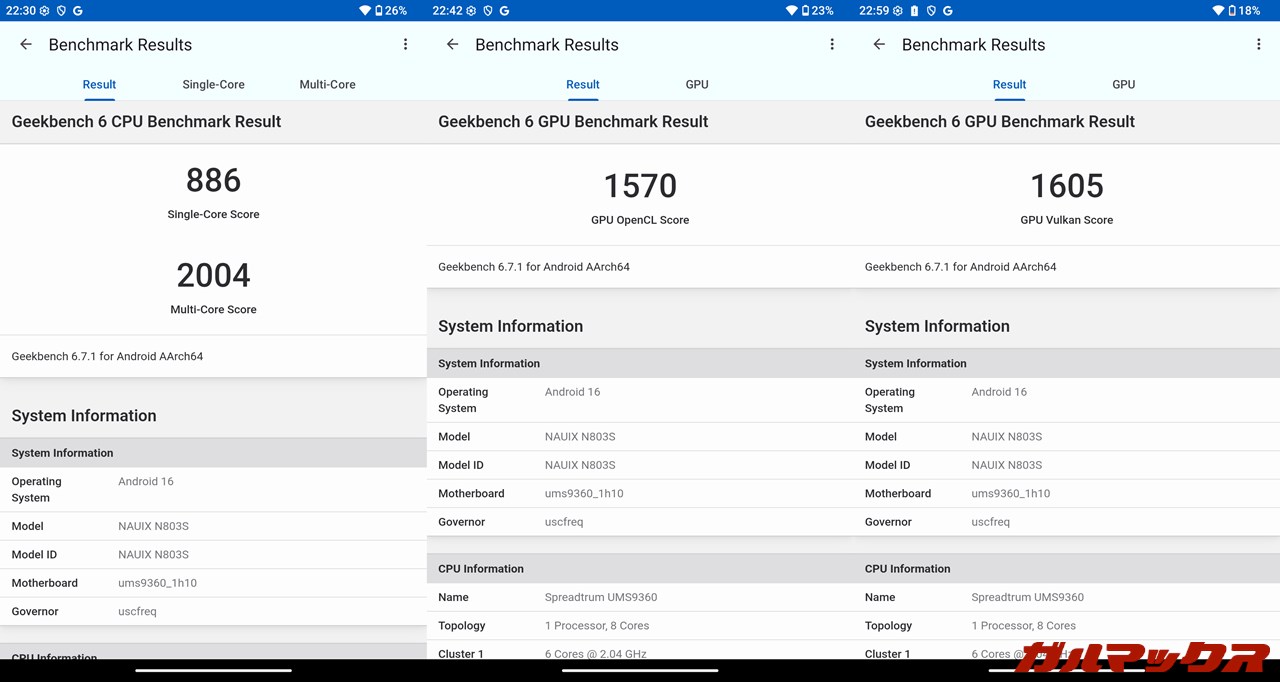Tap Motherboard row on the CPU results screen
The width and height of the screenshot is (1280, 682).
[x=213, y=583]
